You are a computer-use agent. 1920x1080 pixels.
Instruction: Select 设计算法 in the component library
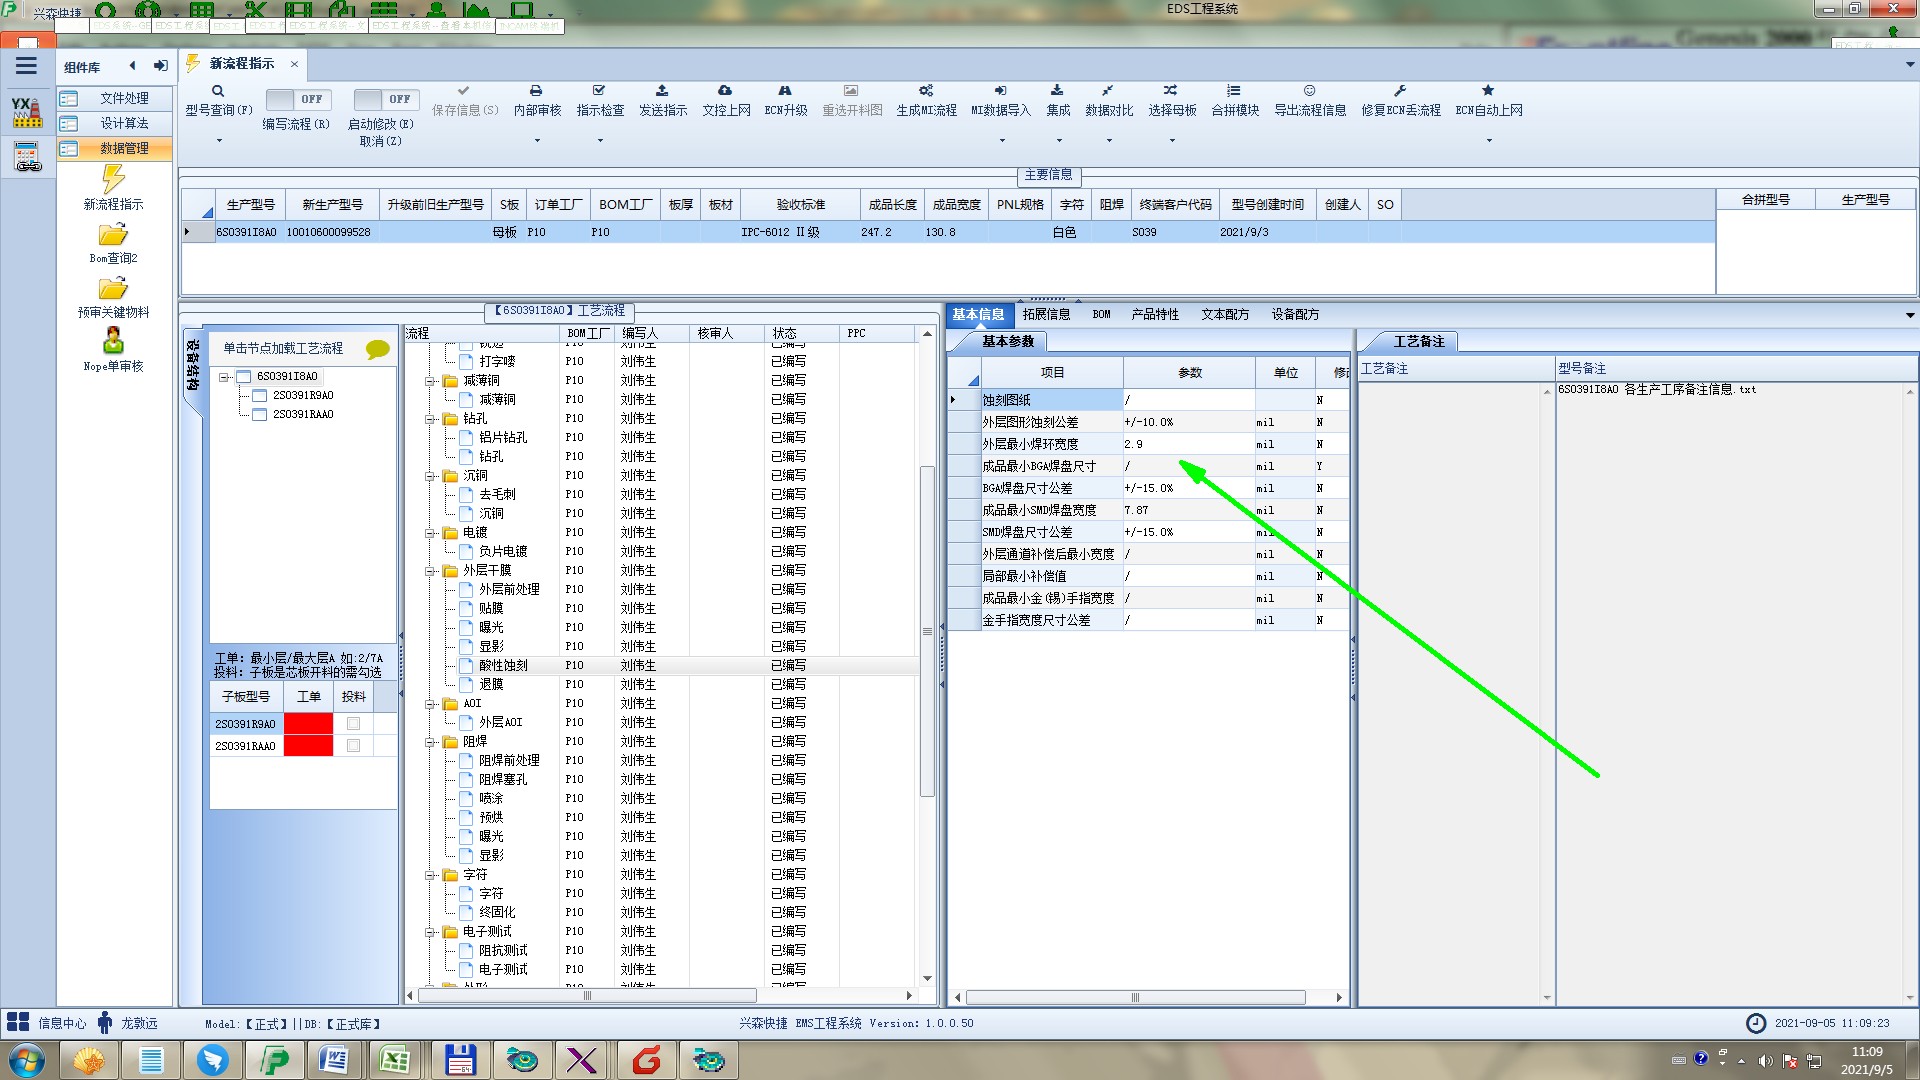(x=124, y=123)
